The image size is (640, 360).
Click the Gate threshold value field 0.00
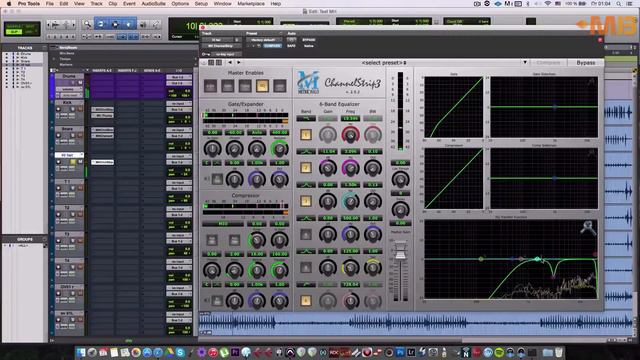pyautogui.click(x=212, y=132)
